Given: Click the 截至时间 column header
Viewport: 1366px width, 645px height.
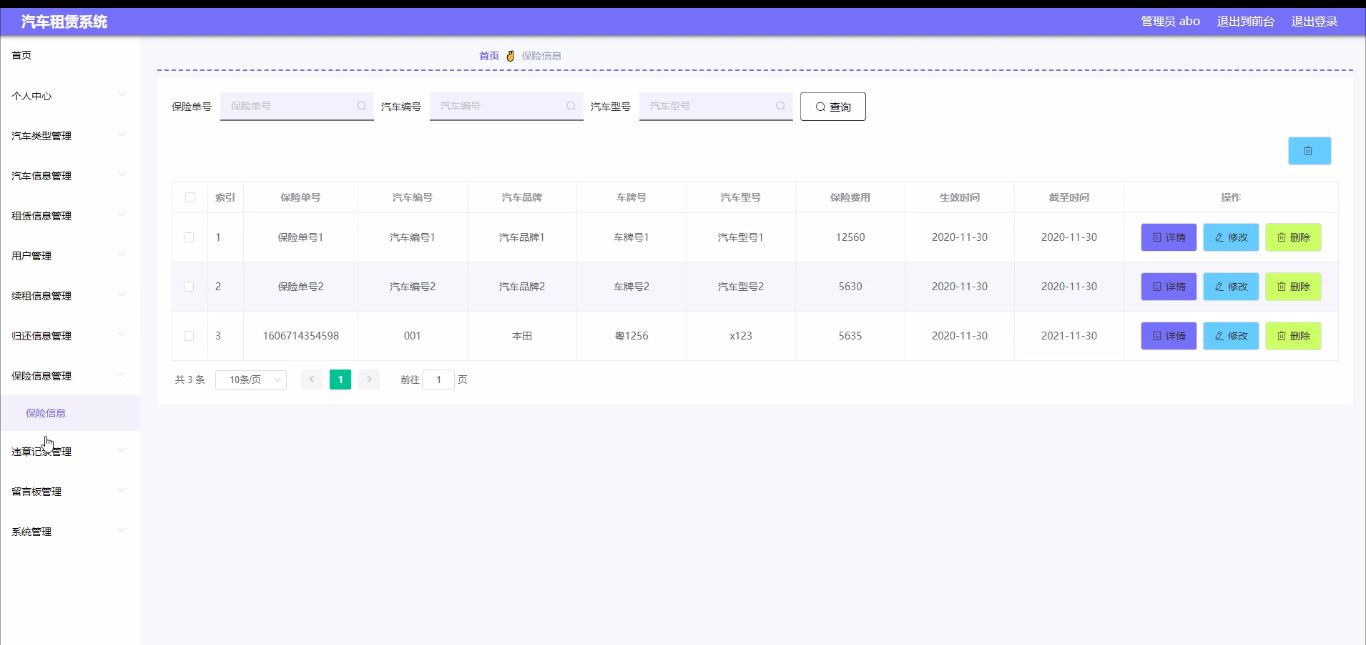Looking at the screenshot, I should click(x=1069, y=198).
